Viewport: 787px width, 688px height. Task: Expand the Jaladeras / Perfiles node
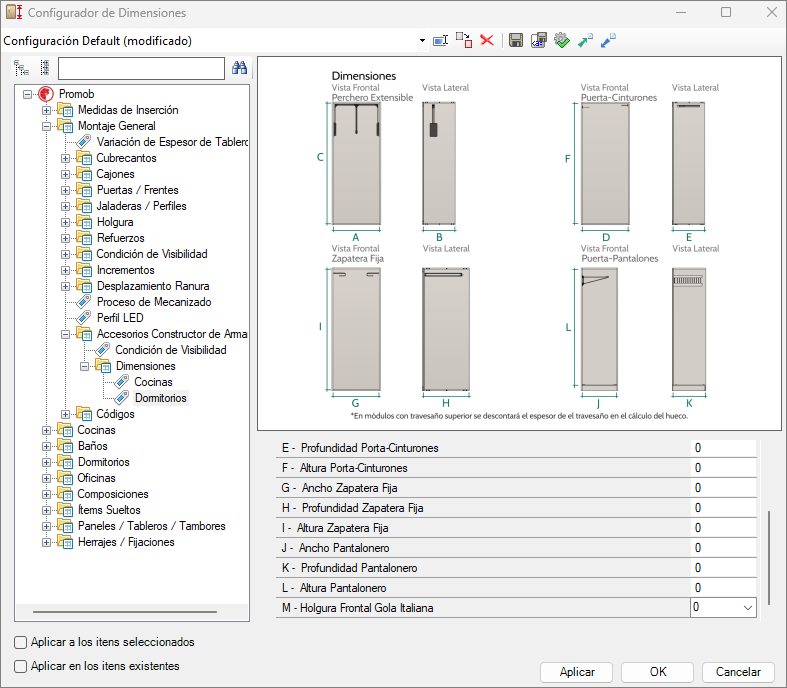point(65,206)
